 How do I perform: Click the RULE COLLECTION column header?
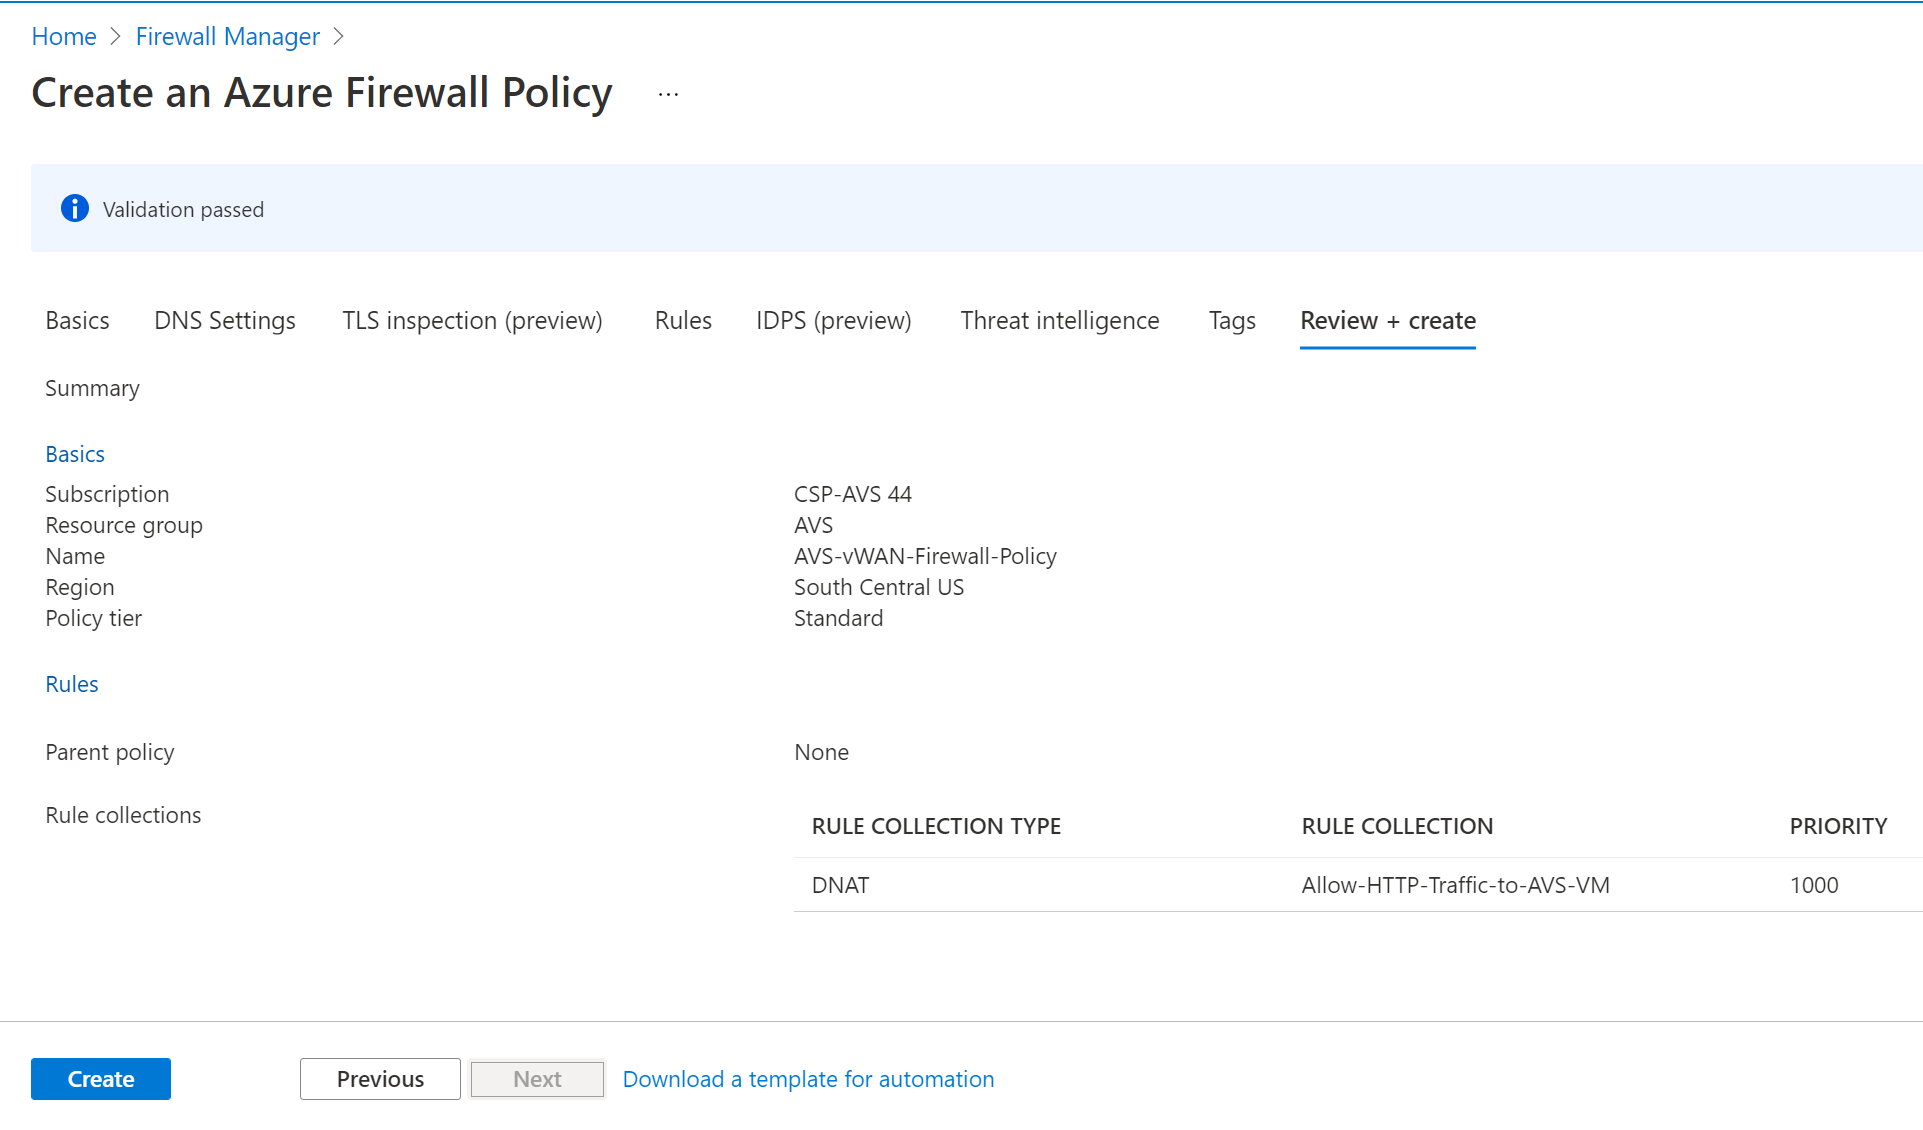coord(1397,826)
